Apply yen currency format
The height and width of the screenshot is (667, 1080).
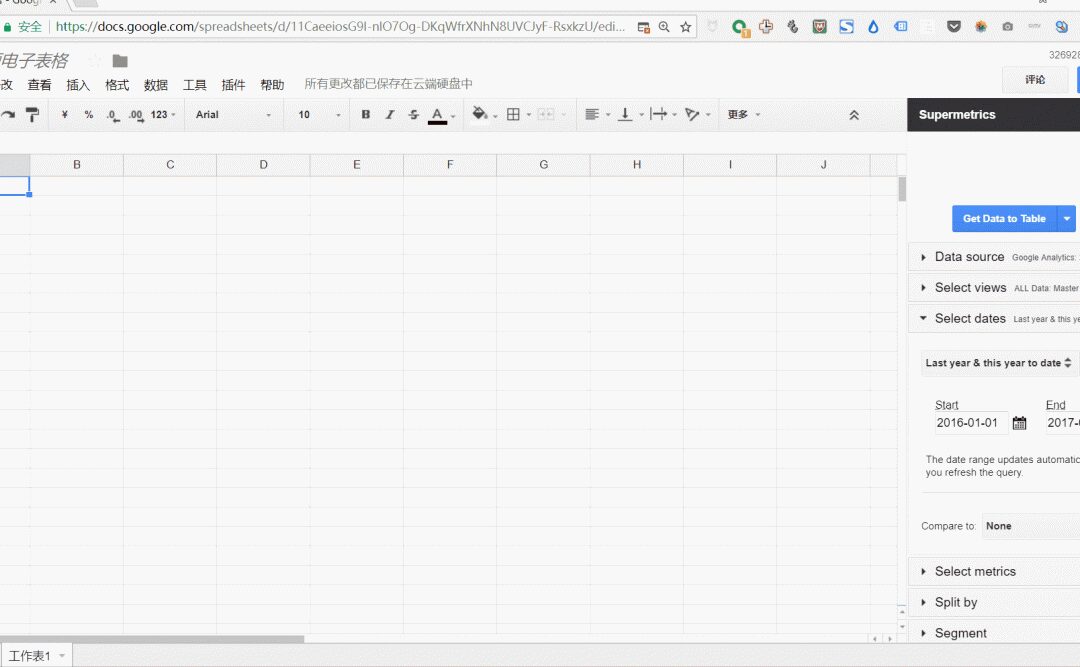[65, 114]
